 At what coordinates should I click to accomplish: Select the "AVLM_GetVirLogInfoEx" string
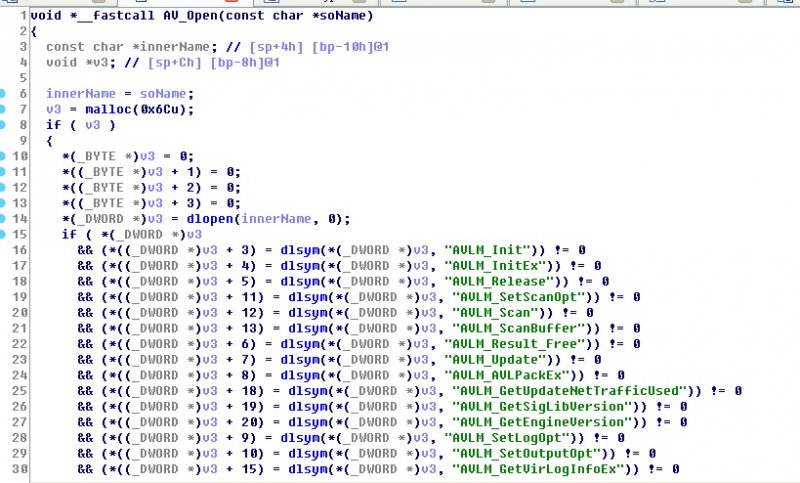click(538, 469)
